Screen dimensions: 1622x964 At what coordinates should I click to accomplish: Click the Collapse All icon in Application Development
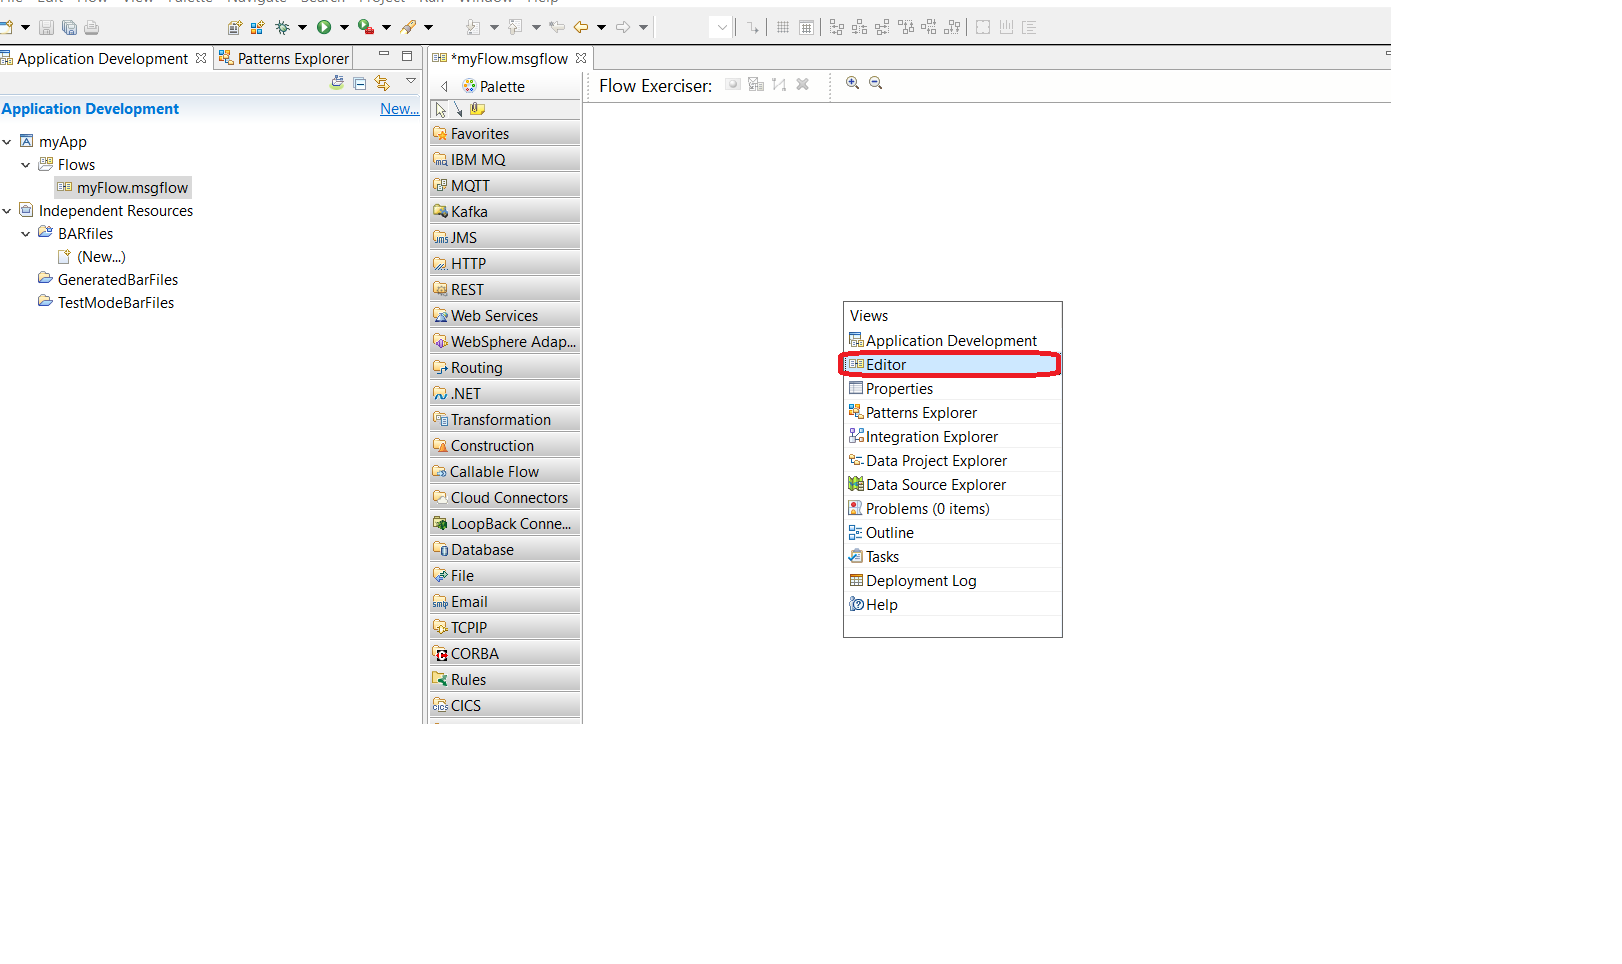pyautogui.click(x=360, y=83)
